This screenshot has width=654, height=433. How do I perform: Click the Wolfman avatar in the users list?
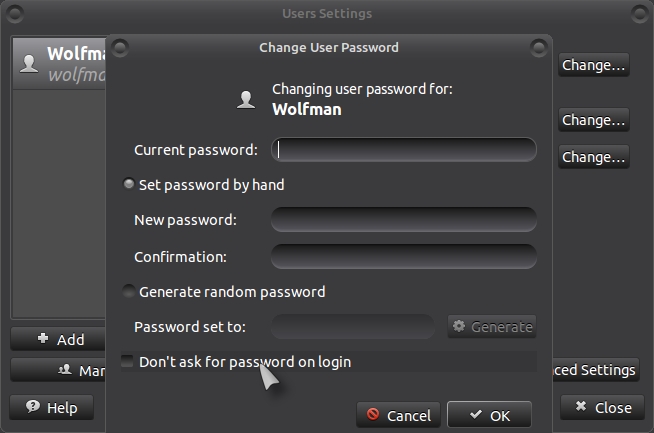pyautogui.click(x=30, y=63)
